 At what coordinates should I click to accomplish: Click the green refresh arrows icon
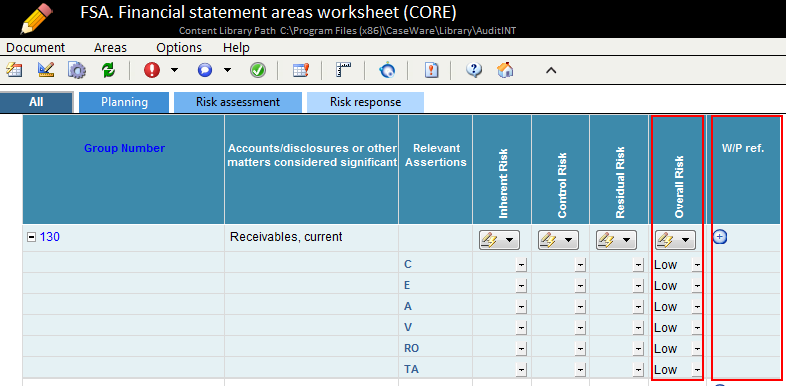click(x=108, y=70)
